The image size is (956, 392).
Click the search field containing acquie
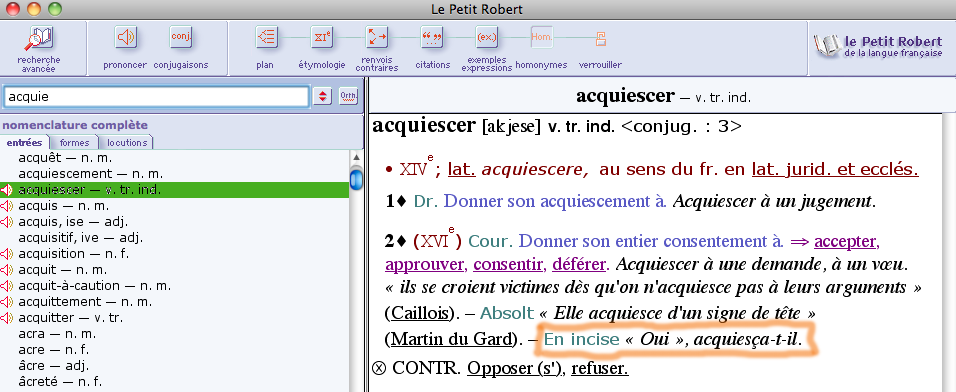[157, 96]
